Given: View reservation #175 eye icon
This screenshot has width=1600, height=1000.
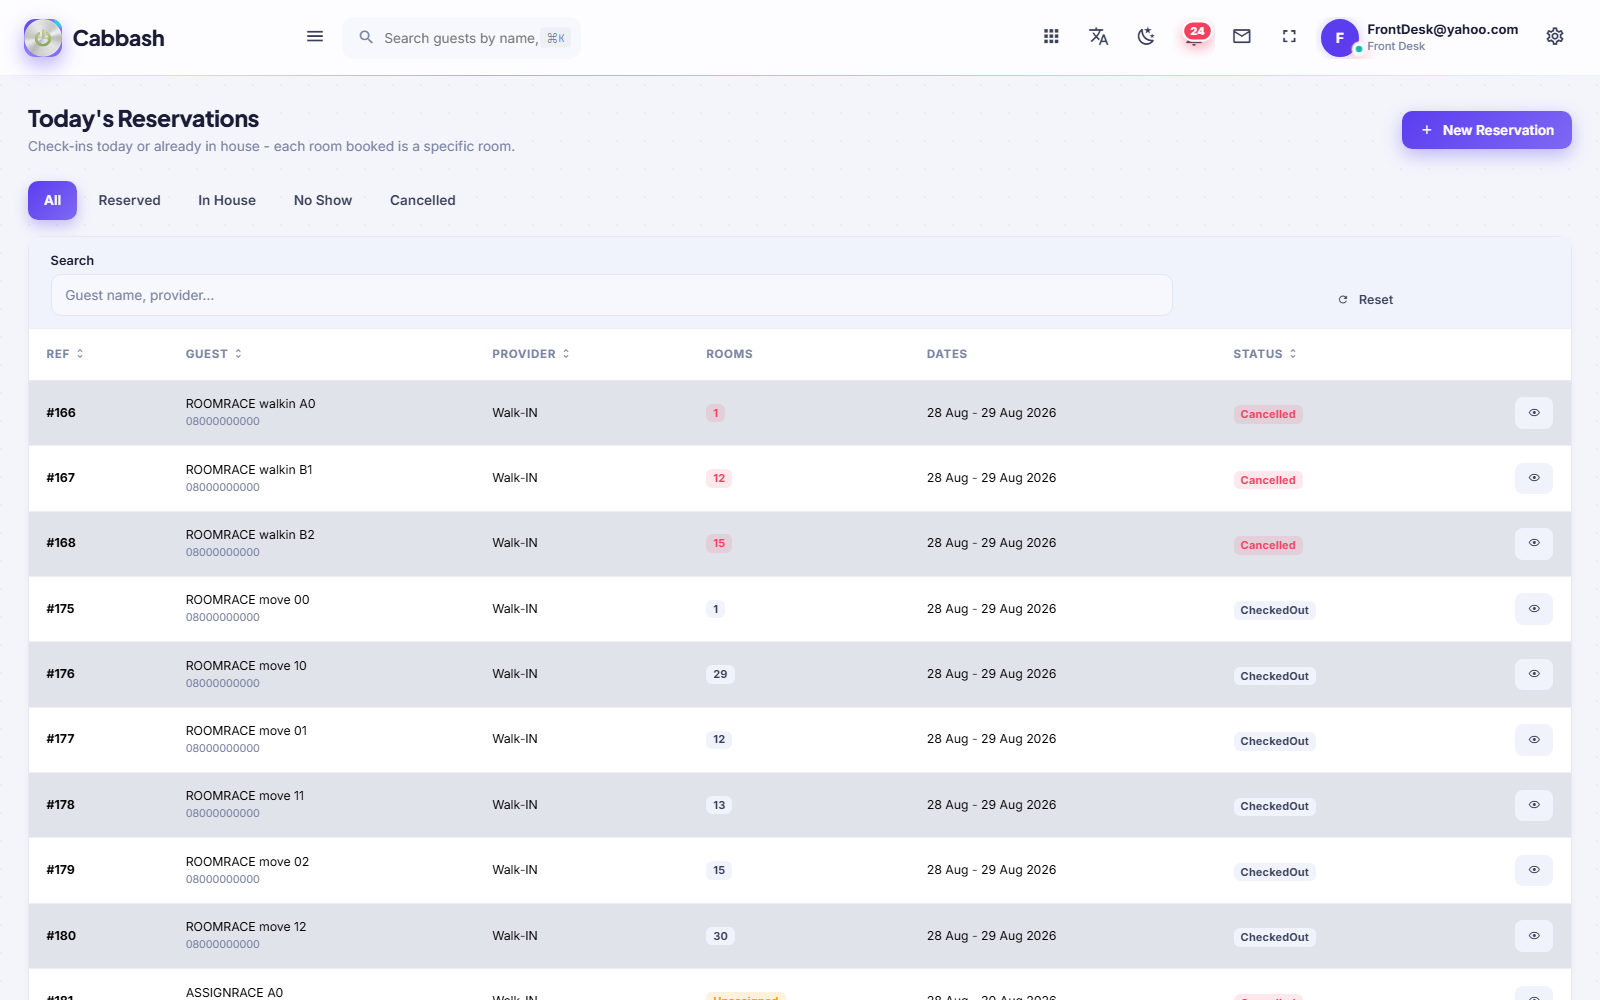Looking at the screenshot, I should point(1534,609).
